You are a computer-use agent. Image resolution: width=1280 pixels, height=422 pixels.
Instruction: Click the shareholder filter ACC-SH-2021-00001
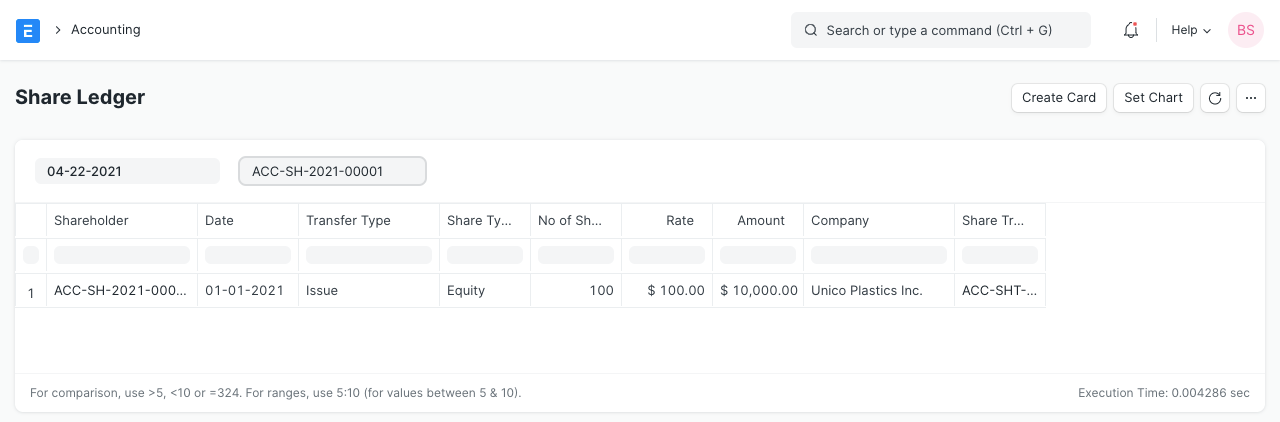[x=332, y=171]
